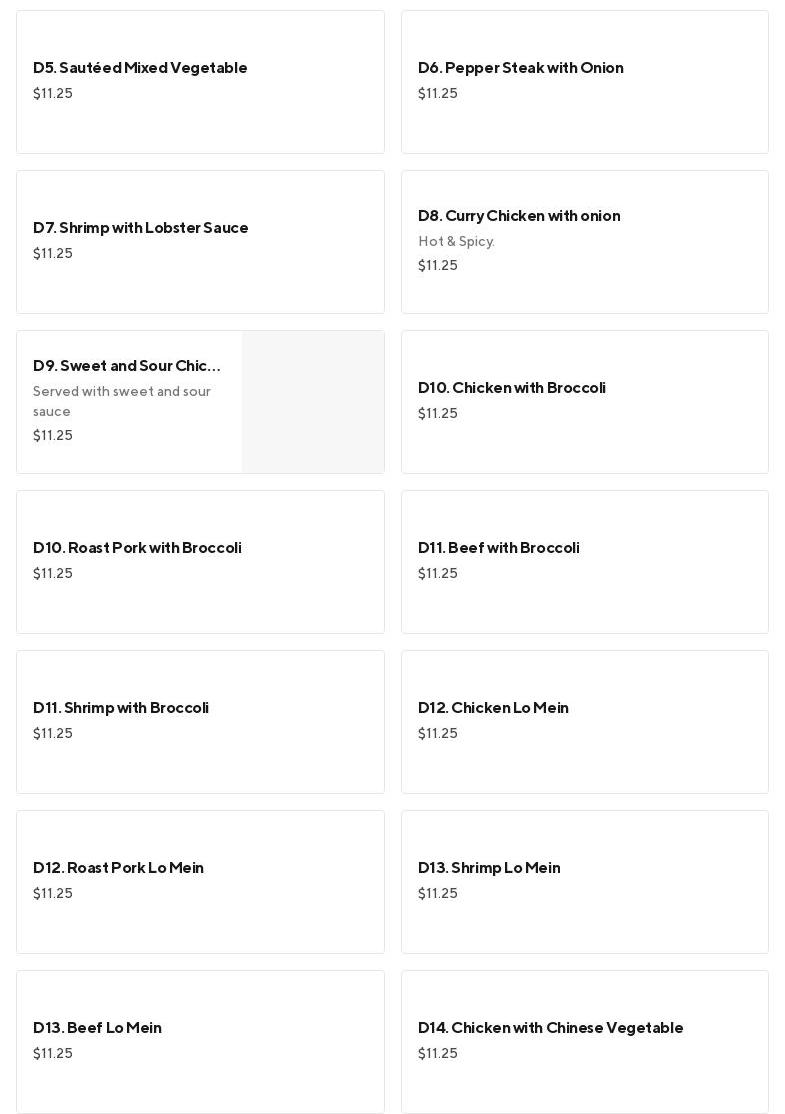Screen dimensions: 785x1114
Task: Choose D11. Beef with Broccoli
Action: click(x=499, y=548)
